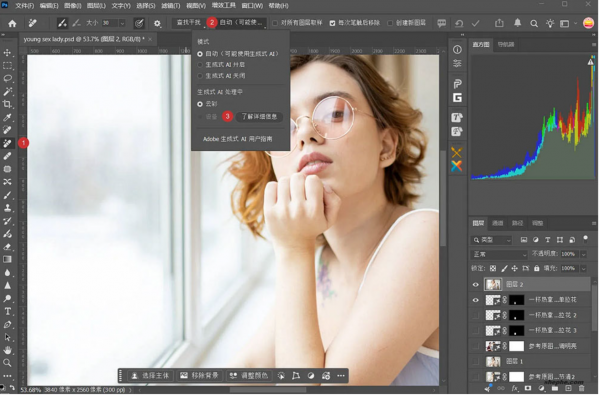600x395 pixels.
Task: Open the layer filter 类型 dropdown
Action: (491, 240)
